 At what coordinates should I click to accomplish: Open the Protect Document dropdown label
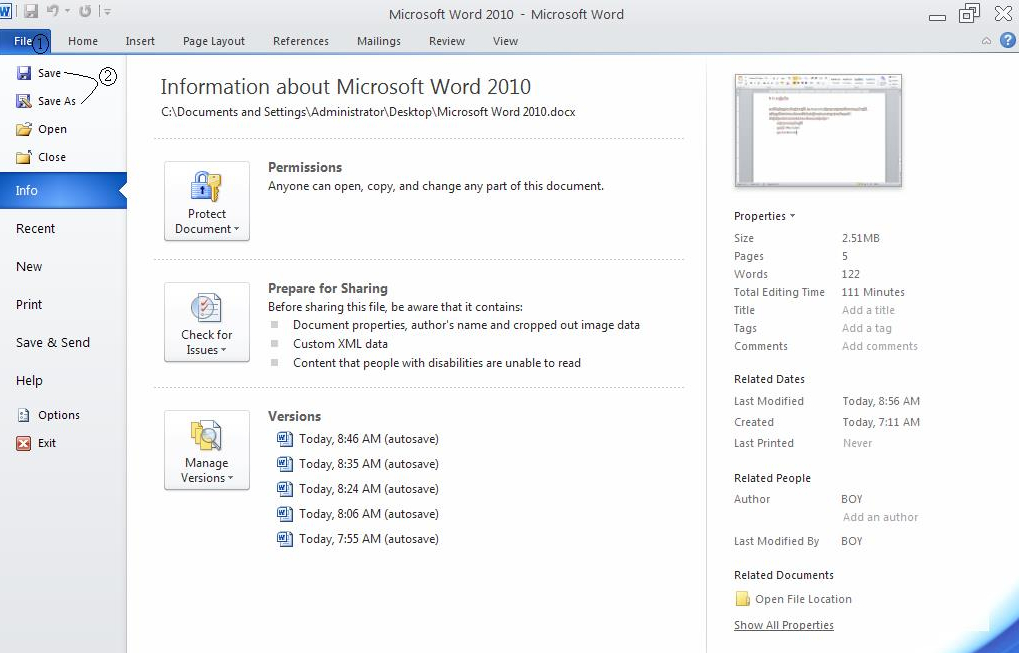(207, 222)
